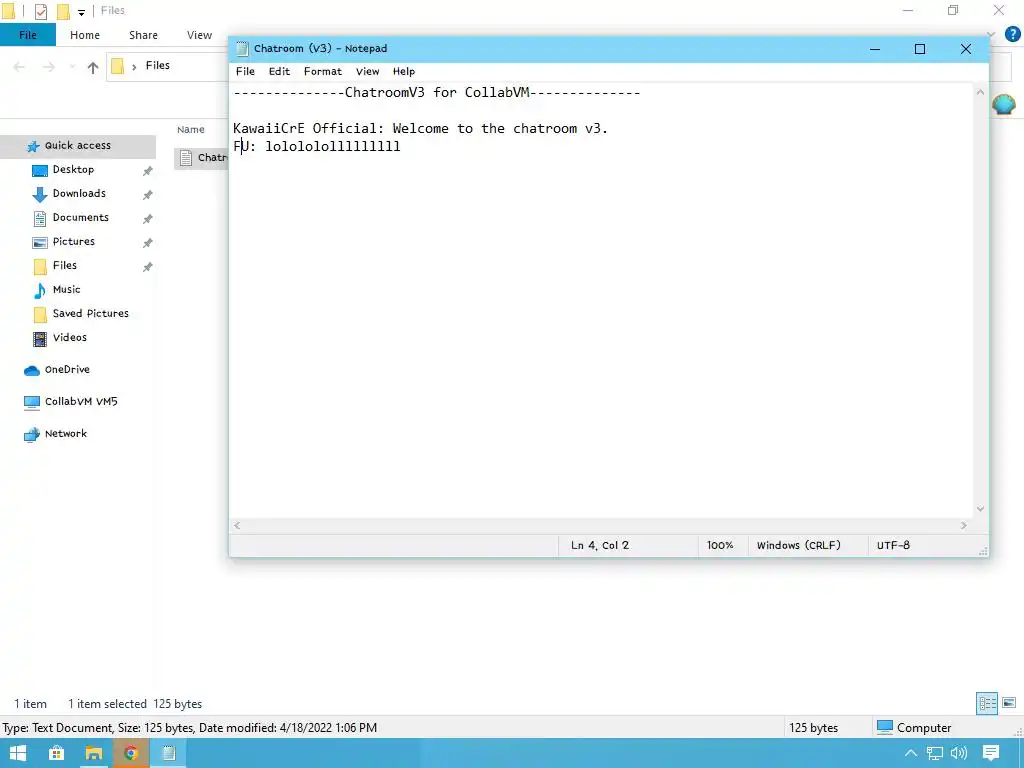The height and width of the screenshot is (768, 1024).
Task: Click Notepad vertical scrollbar up arrow
Action: pyautogui.click(x=980, y=93)
